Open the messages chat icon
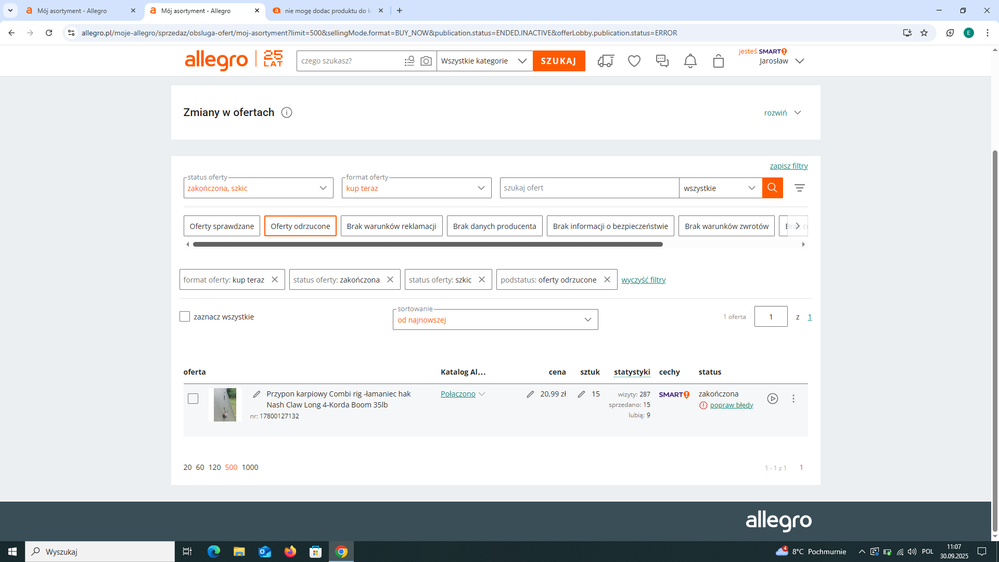 coord(662,61)
